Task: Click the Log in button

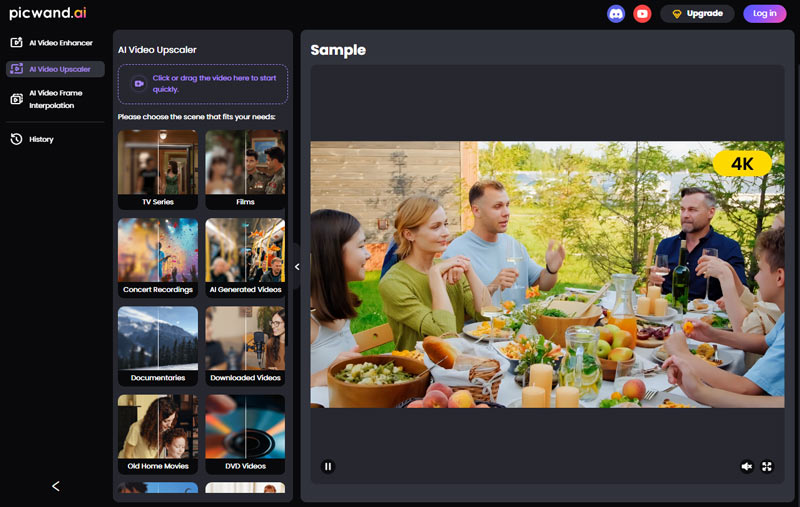Action: [x=764, y=14]
